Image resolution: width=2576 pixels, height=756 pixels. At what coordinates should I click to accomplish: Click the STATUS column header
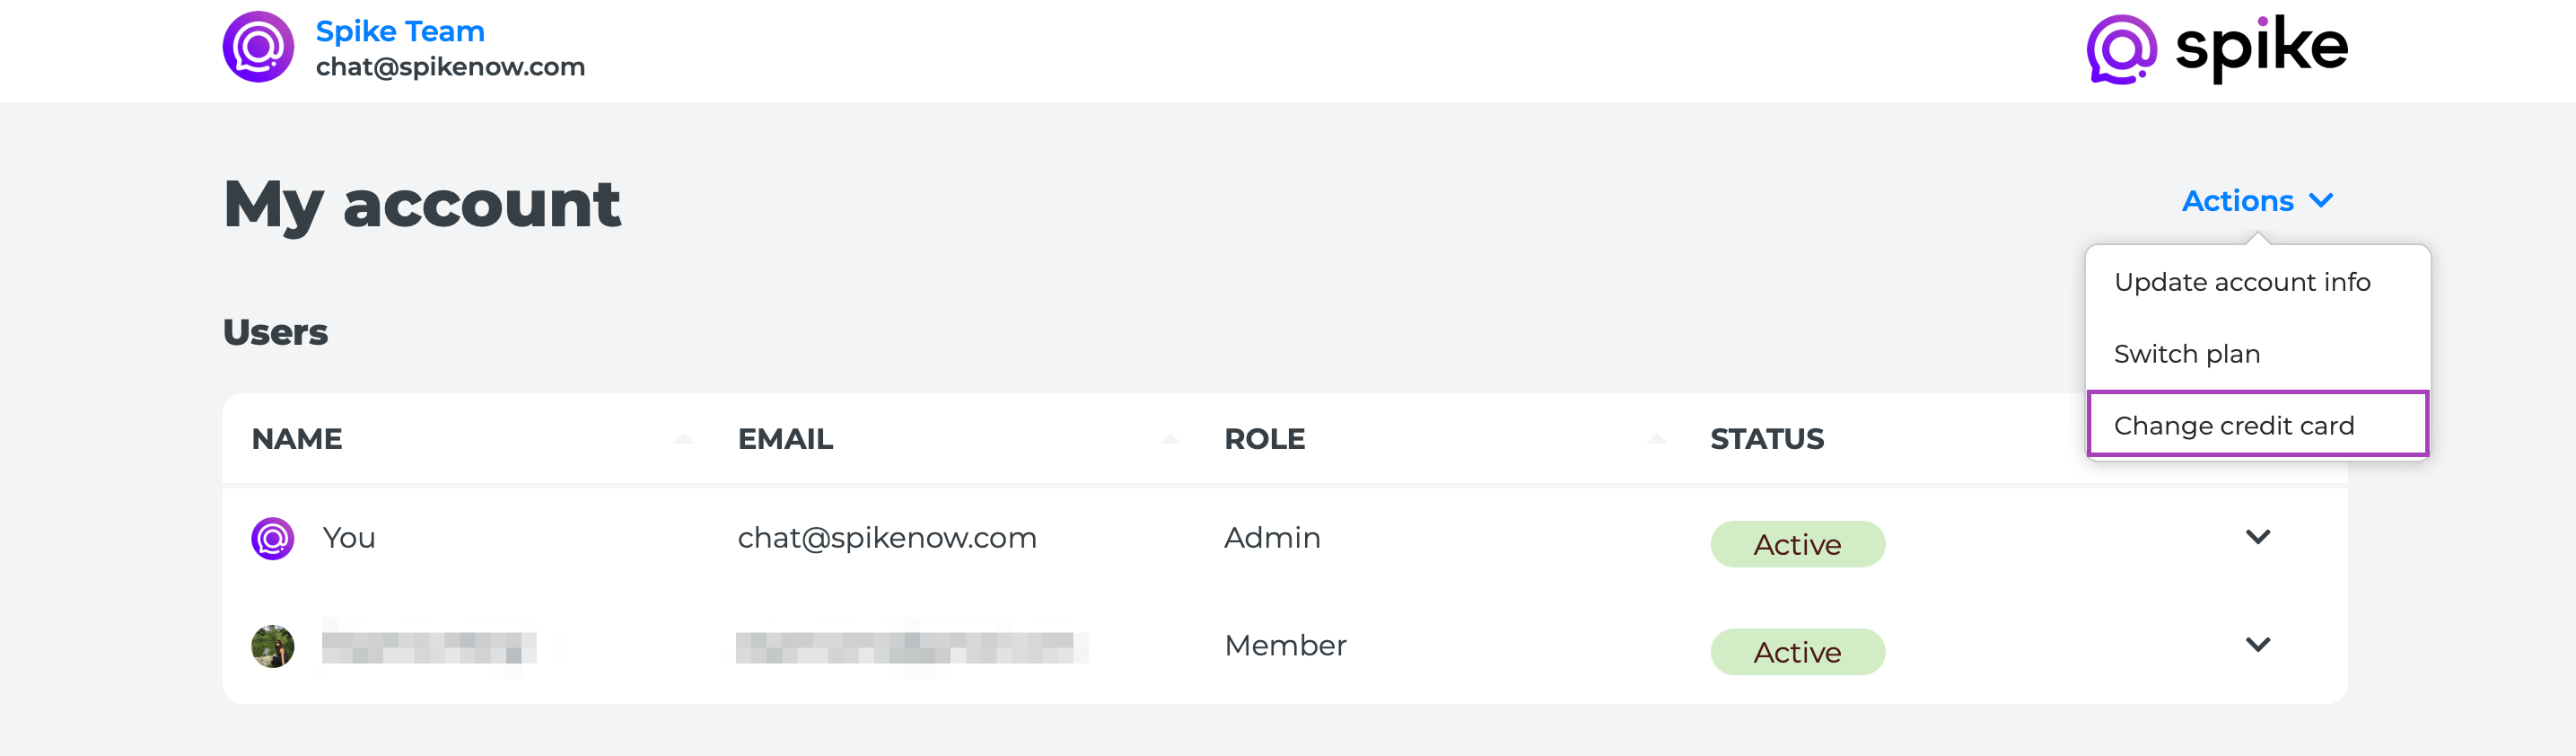[1766, 439]
